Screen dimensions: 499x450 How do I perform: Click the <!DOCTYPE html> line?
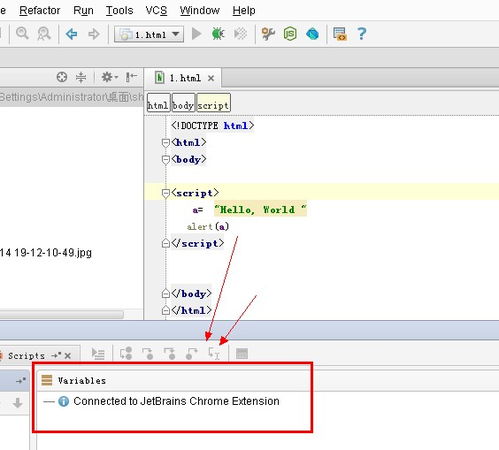click(212, 126)
